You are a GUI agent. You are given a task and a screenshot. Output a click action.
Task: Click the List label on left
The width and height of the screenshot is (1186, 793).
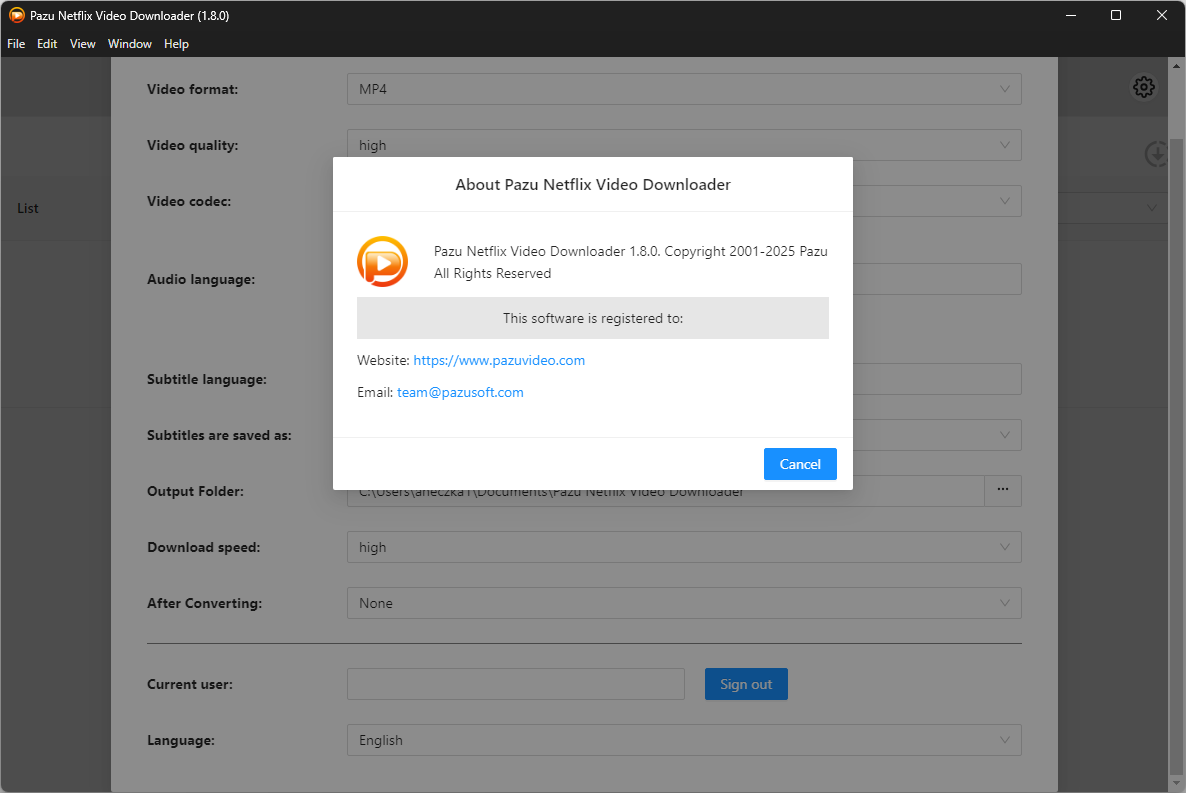[28, 208]
